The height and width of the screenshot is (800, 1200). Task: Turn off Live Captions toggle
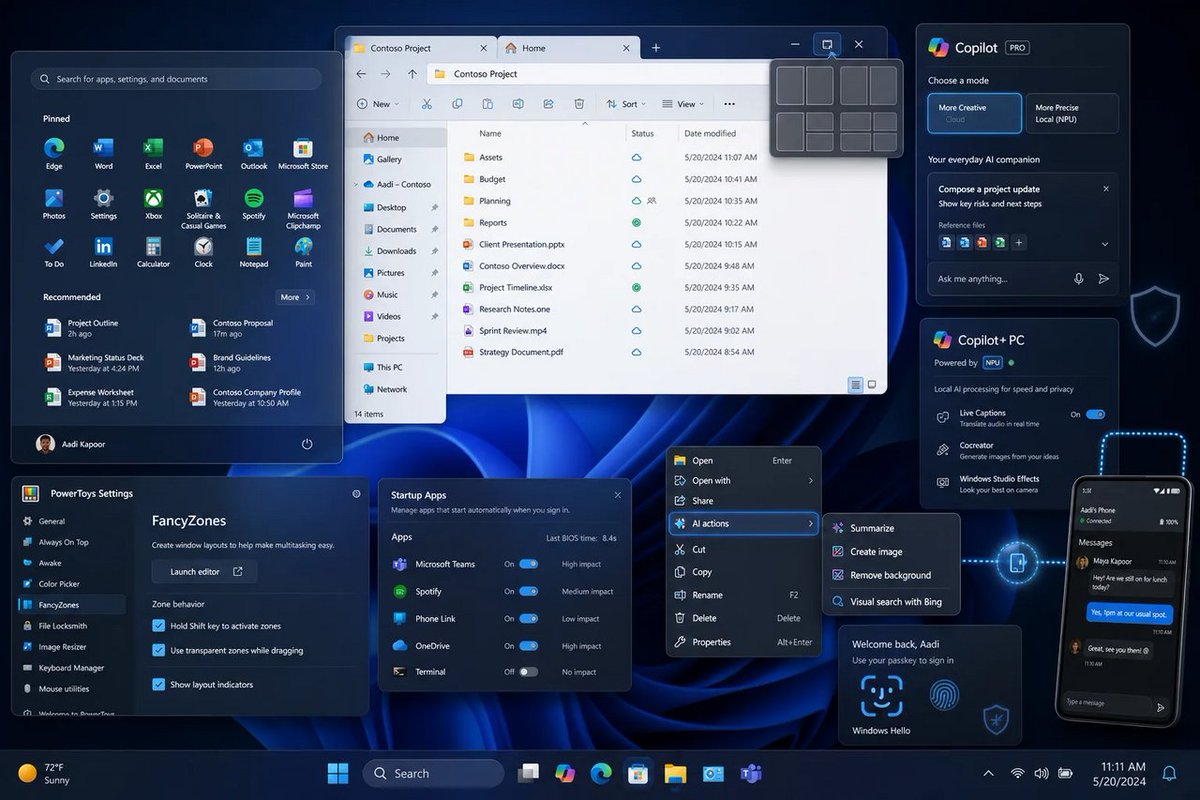coord(1095,414)
